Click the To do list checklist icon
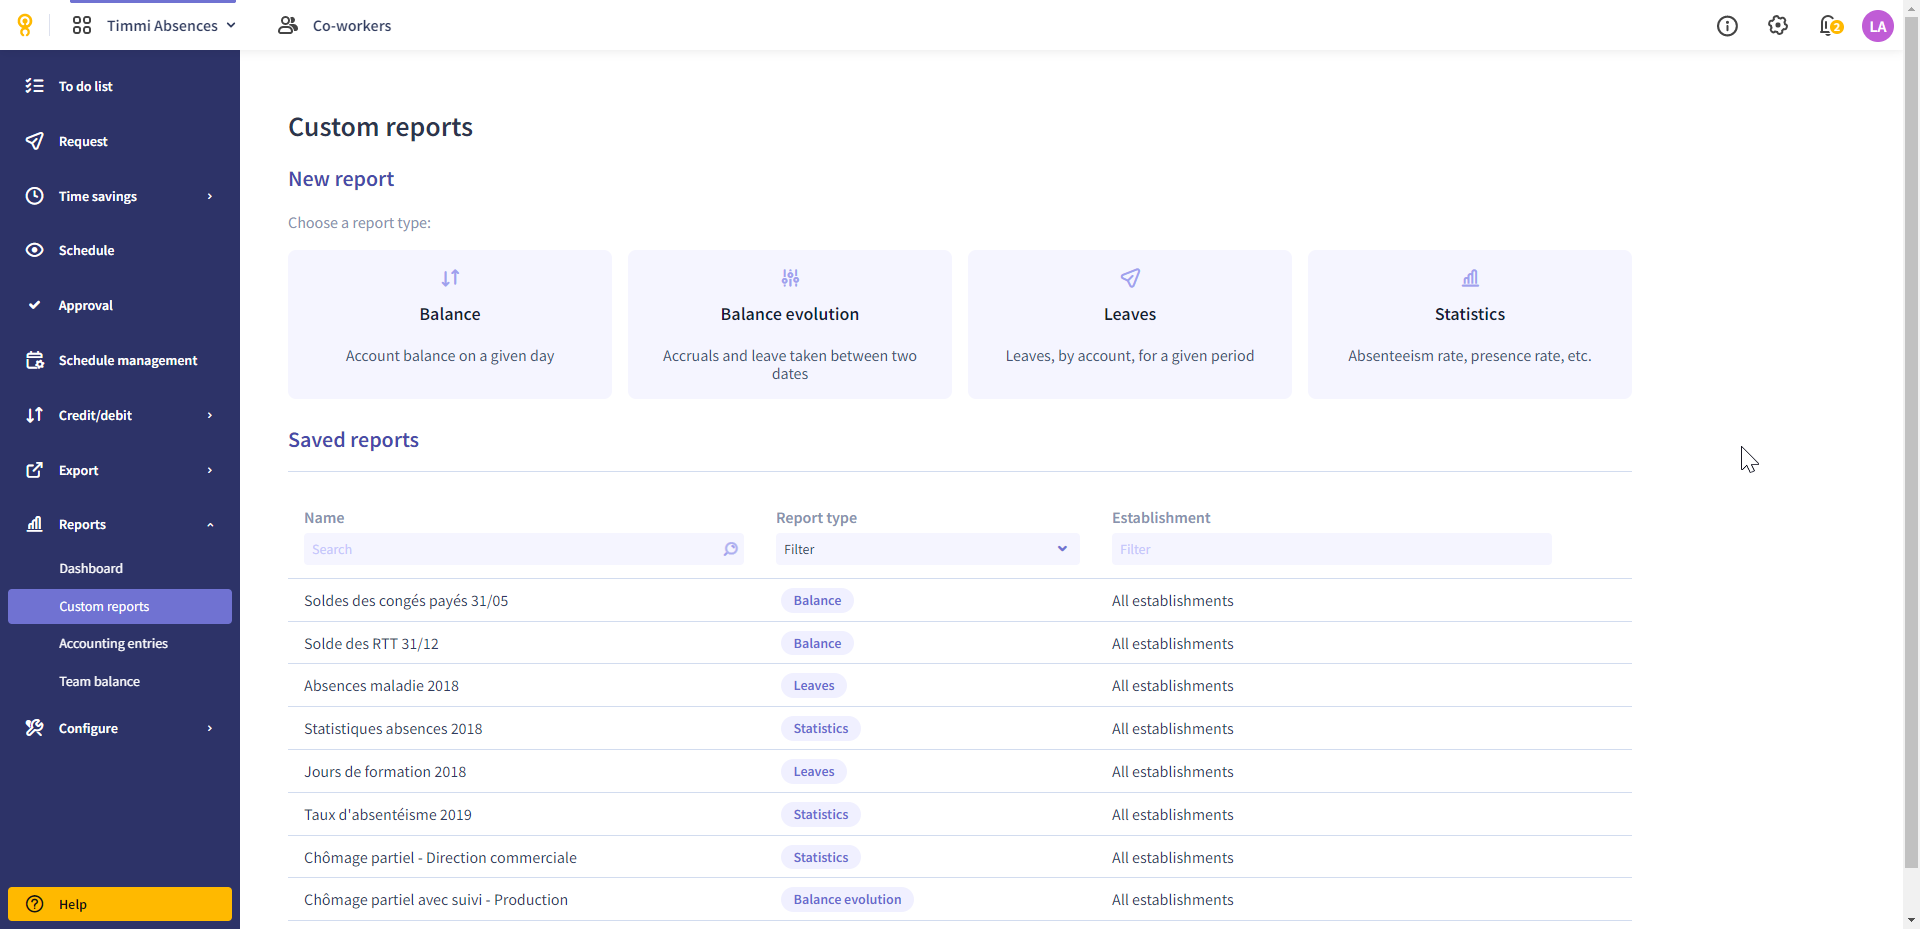The width and height of the screenshot is (1920, 929). tap(35, 86)
